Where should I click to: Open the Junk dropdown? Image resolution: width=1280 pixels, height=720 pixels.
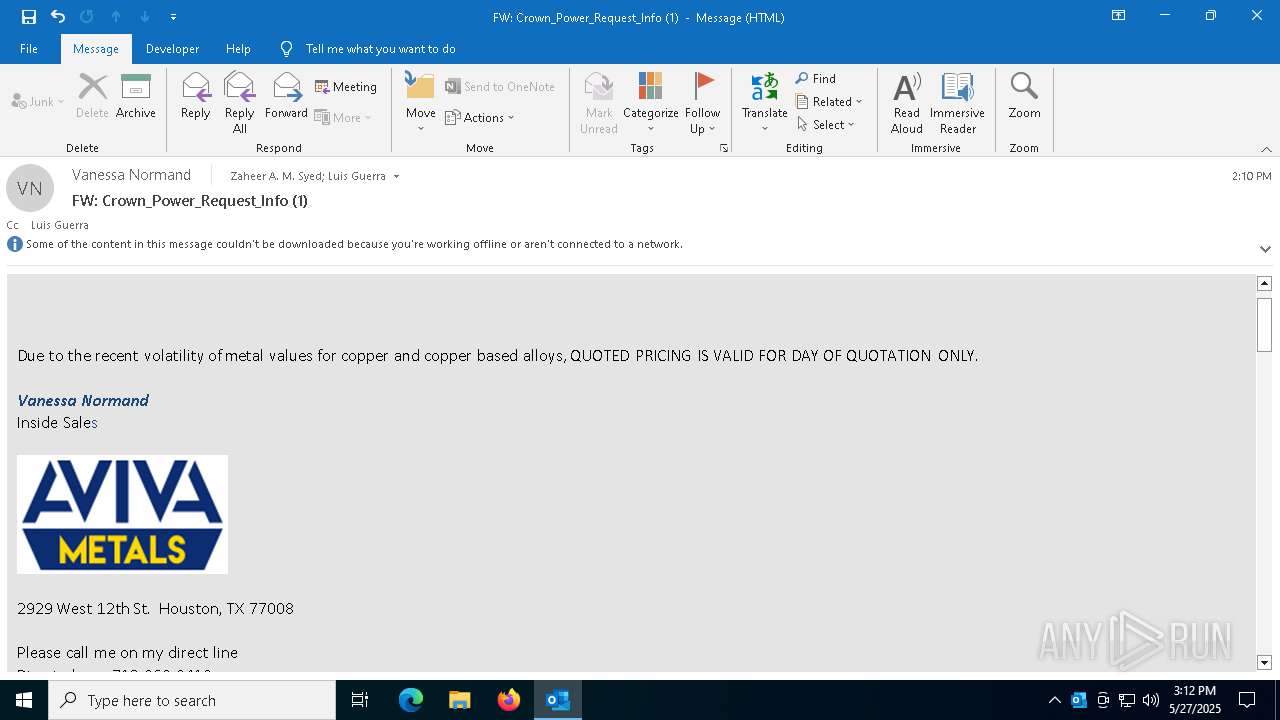pos(38,102)
